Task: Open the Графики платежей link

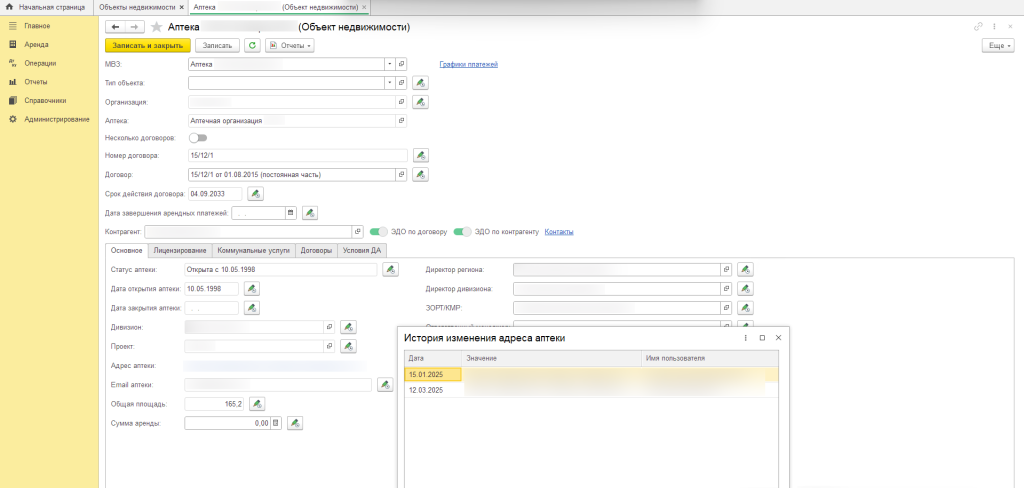Action: point(468,64)
